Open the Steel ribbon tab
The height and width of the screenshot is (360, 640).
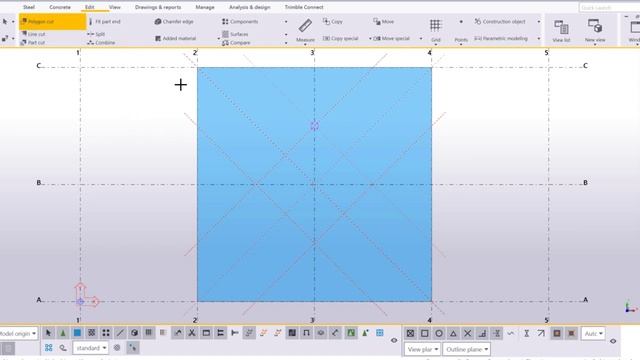(x=29, y=7)
